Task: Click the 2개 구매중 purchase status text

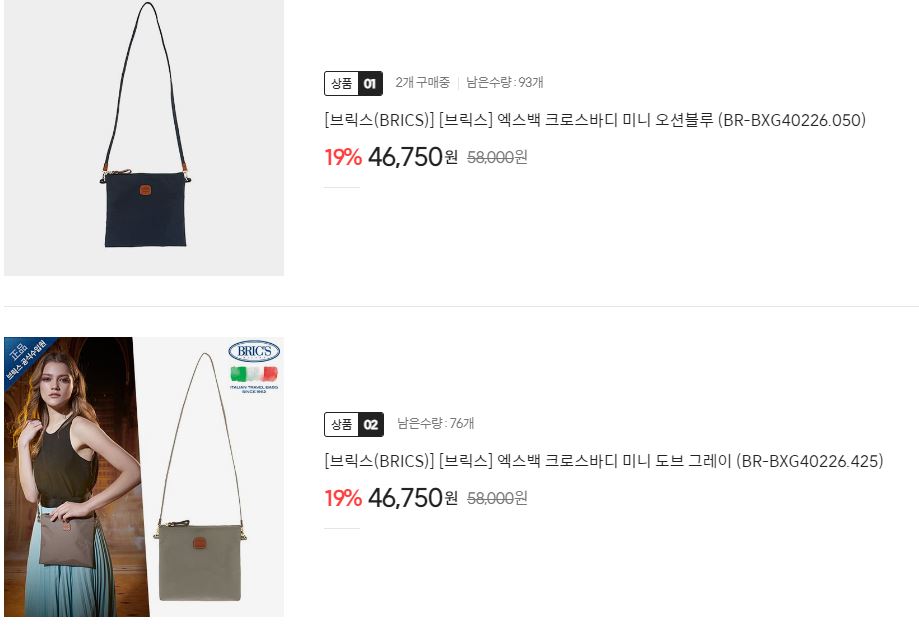Action: click(x=422, y=83)
